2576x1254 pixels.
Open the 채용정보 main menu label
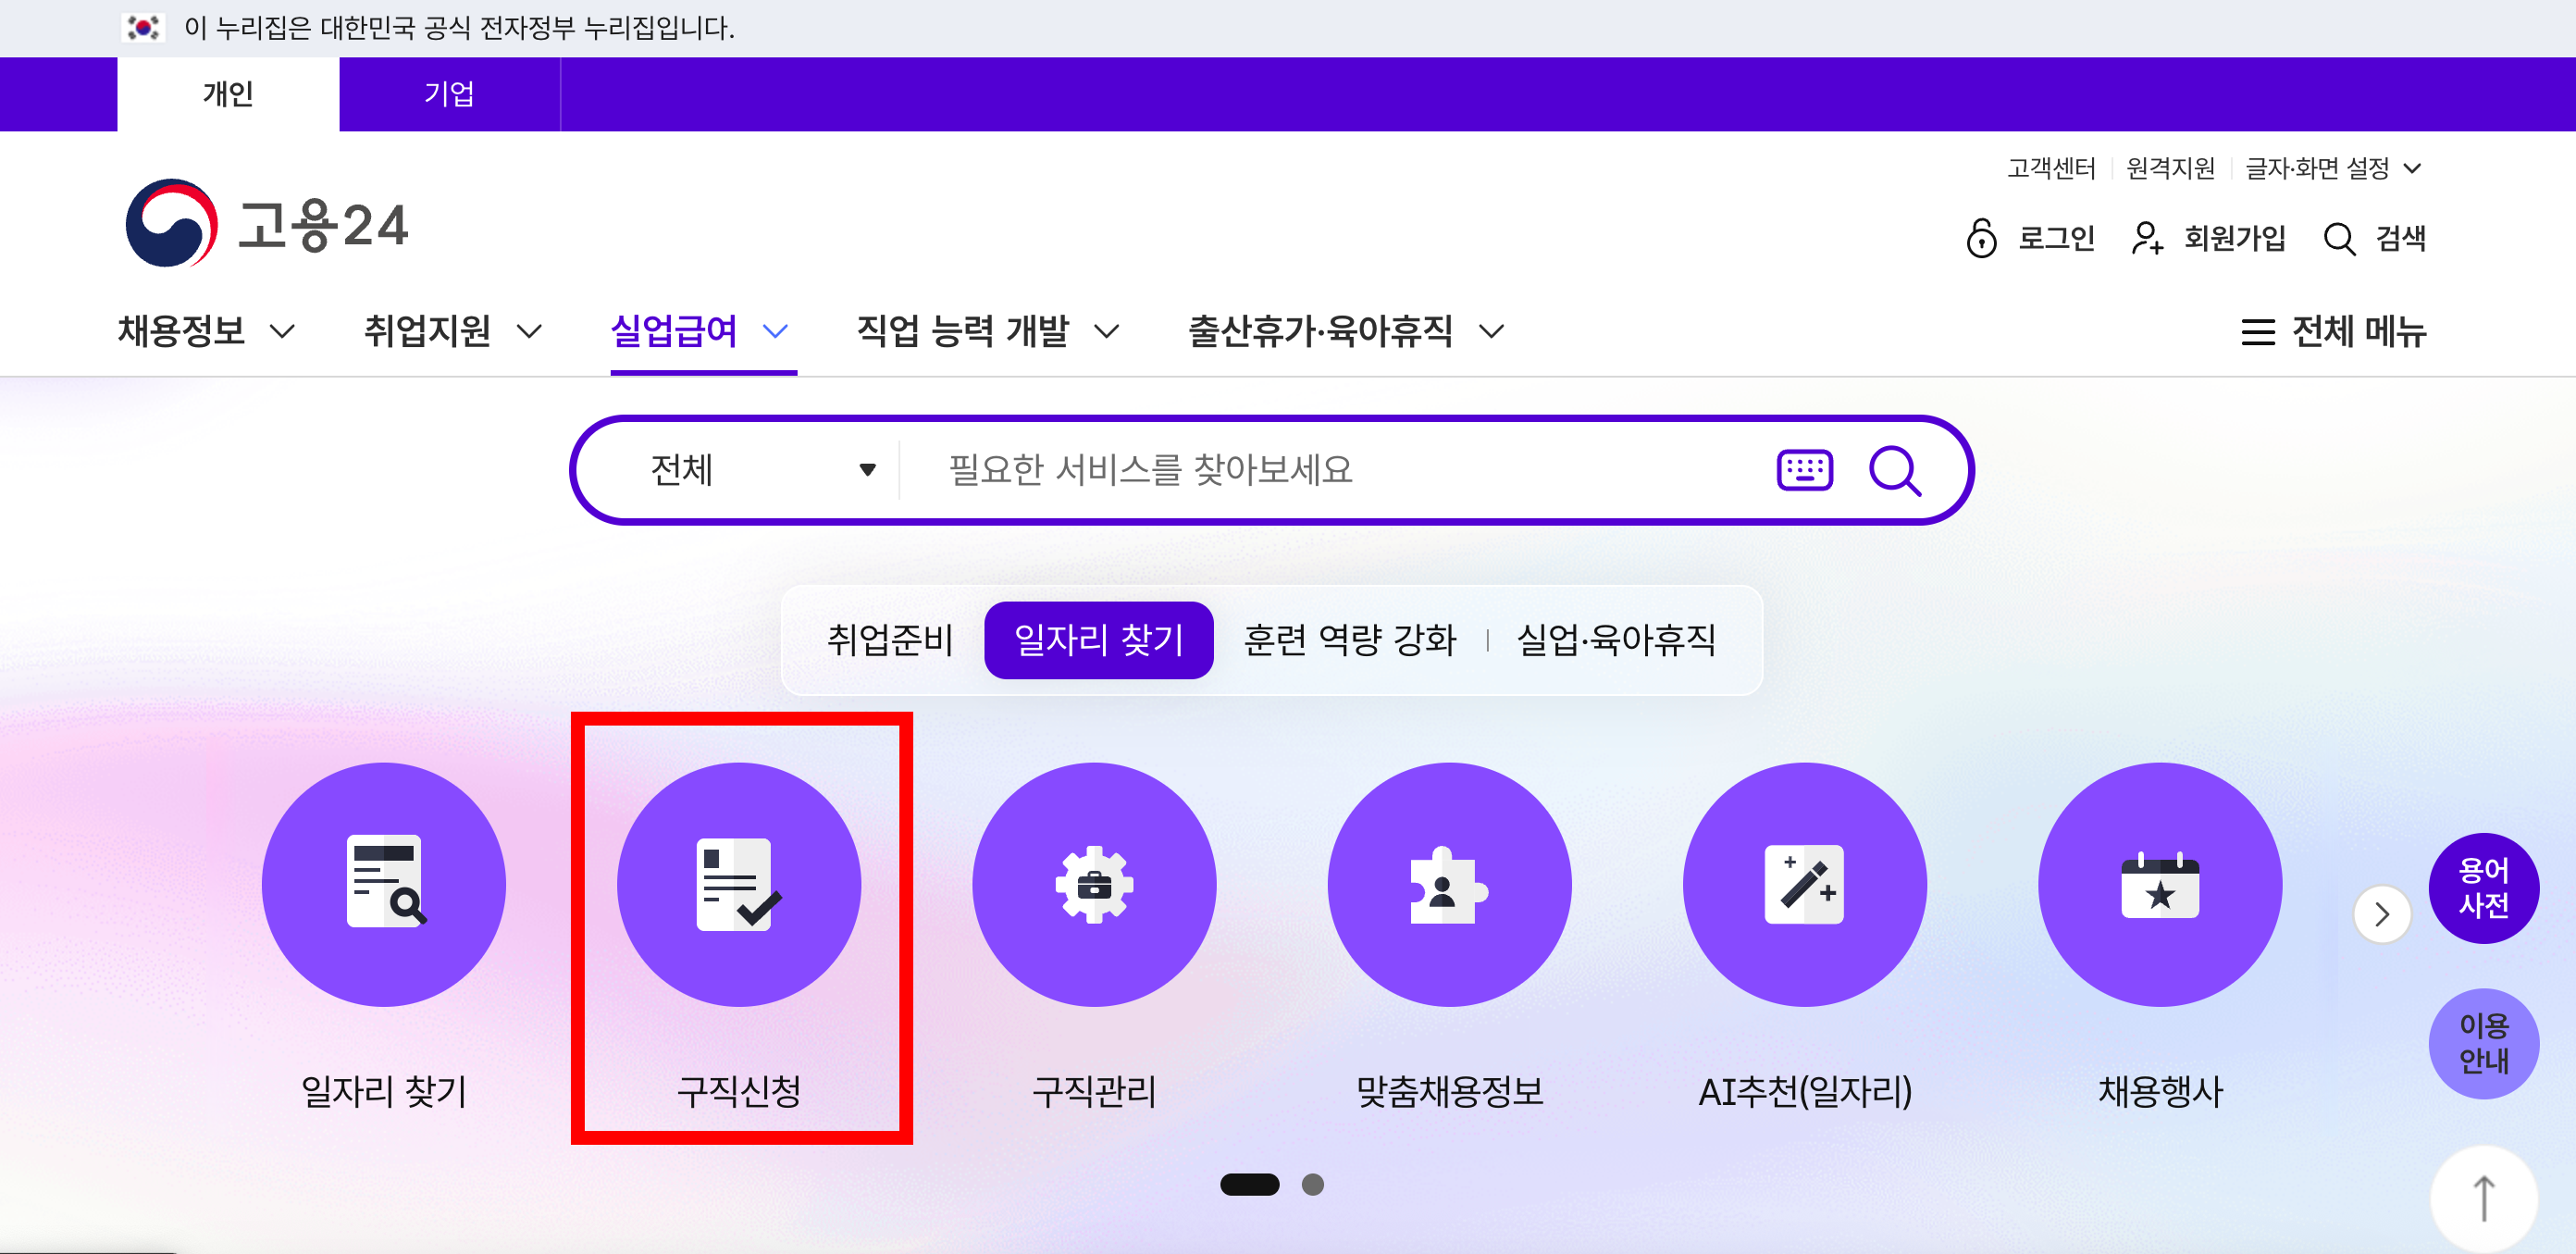[x=181, y=331]
